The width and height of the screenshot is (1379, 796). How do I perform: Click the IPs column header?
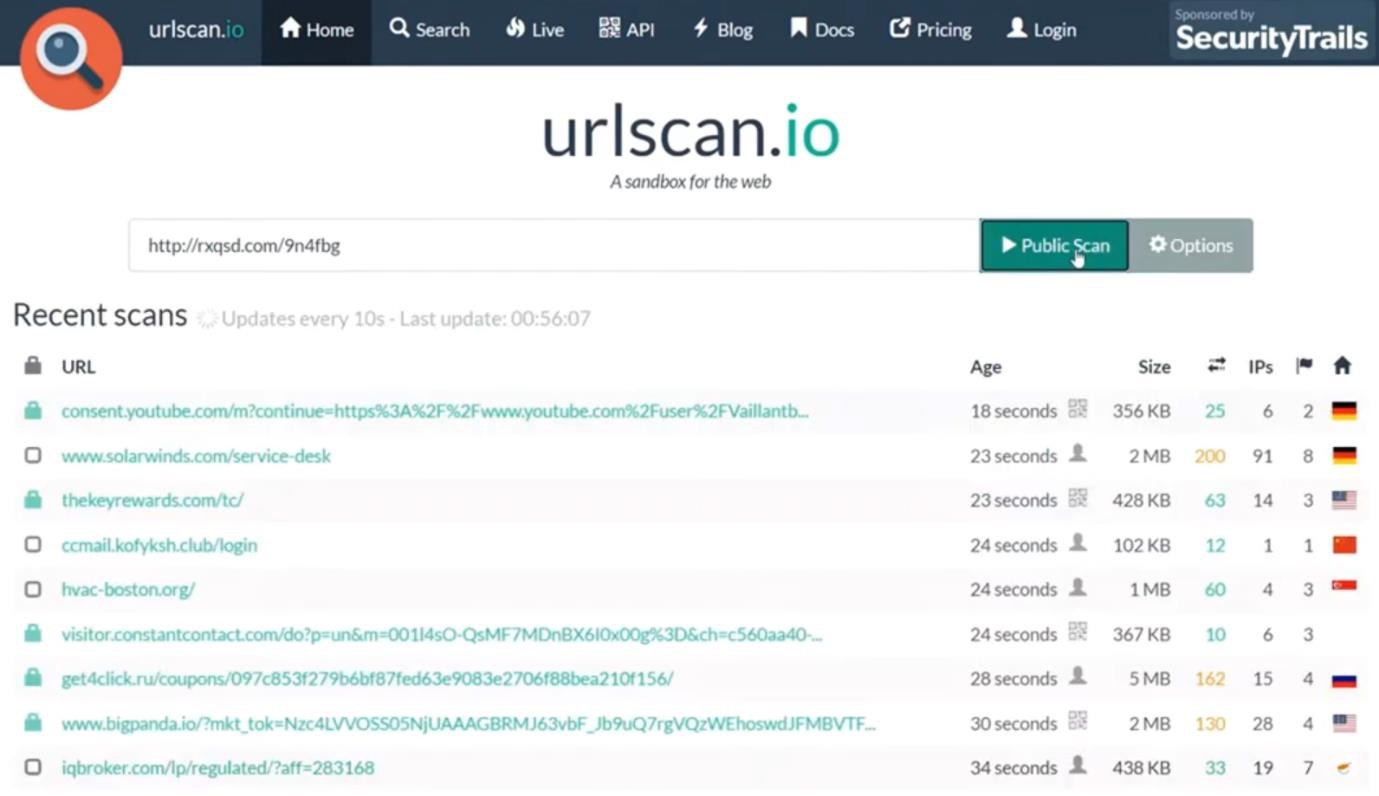1260,367
